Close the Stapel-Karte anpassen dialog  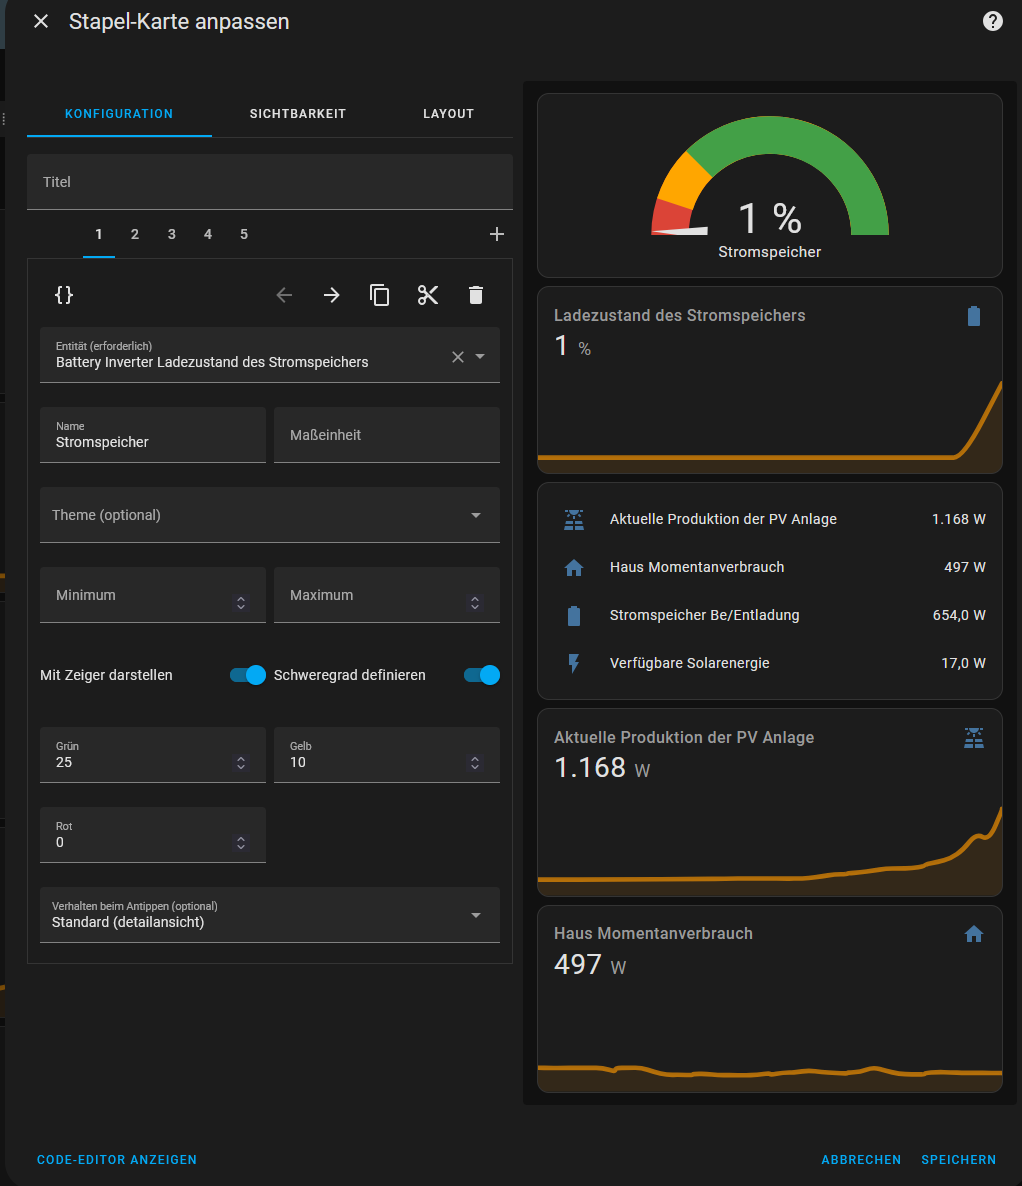point(41,21)
